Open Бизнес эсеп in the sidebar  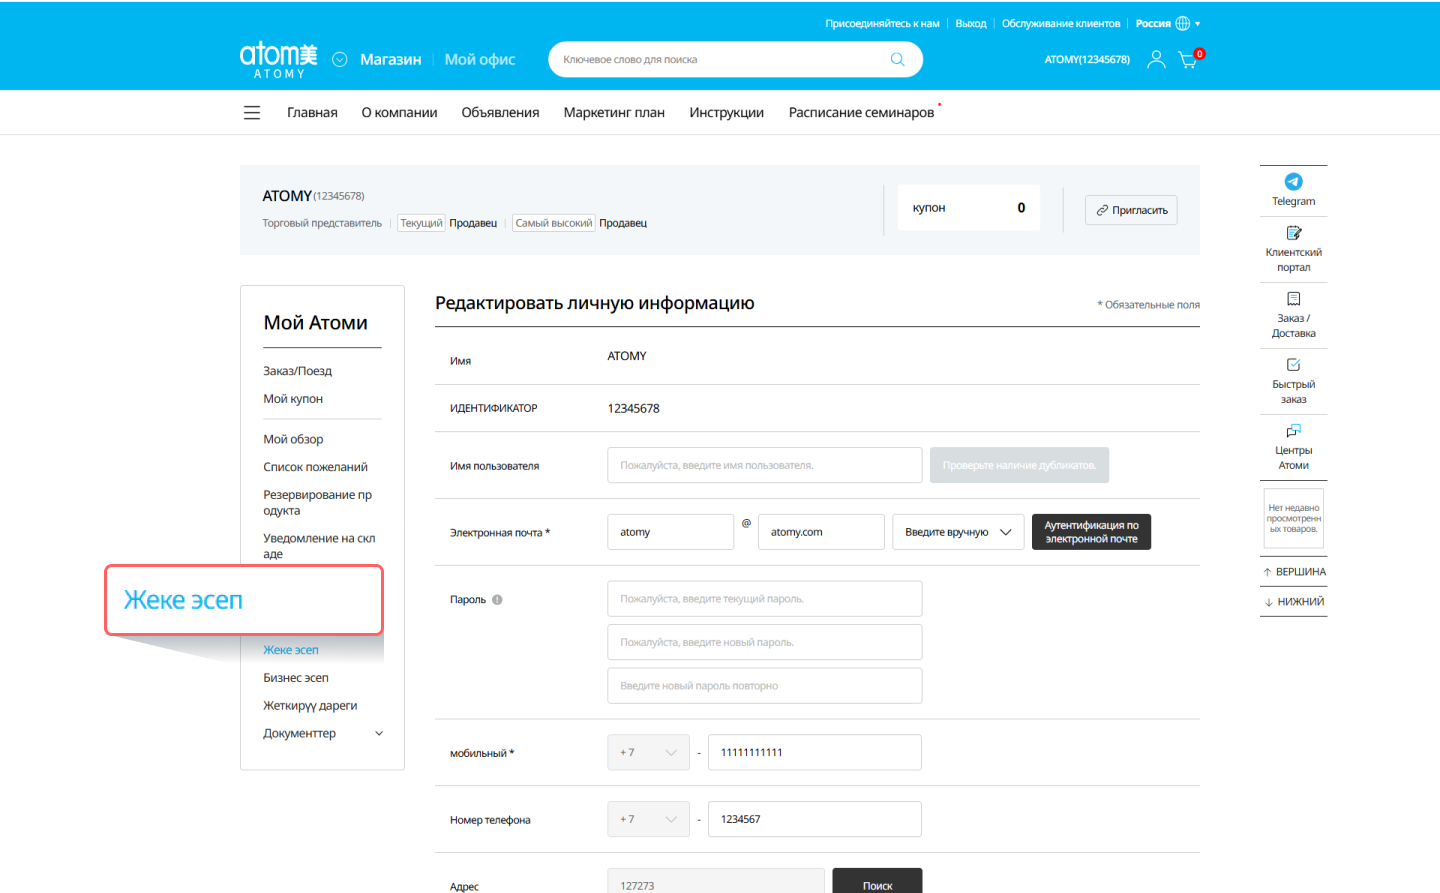296,678
